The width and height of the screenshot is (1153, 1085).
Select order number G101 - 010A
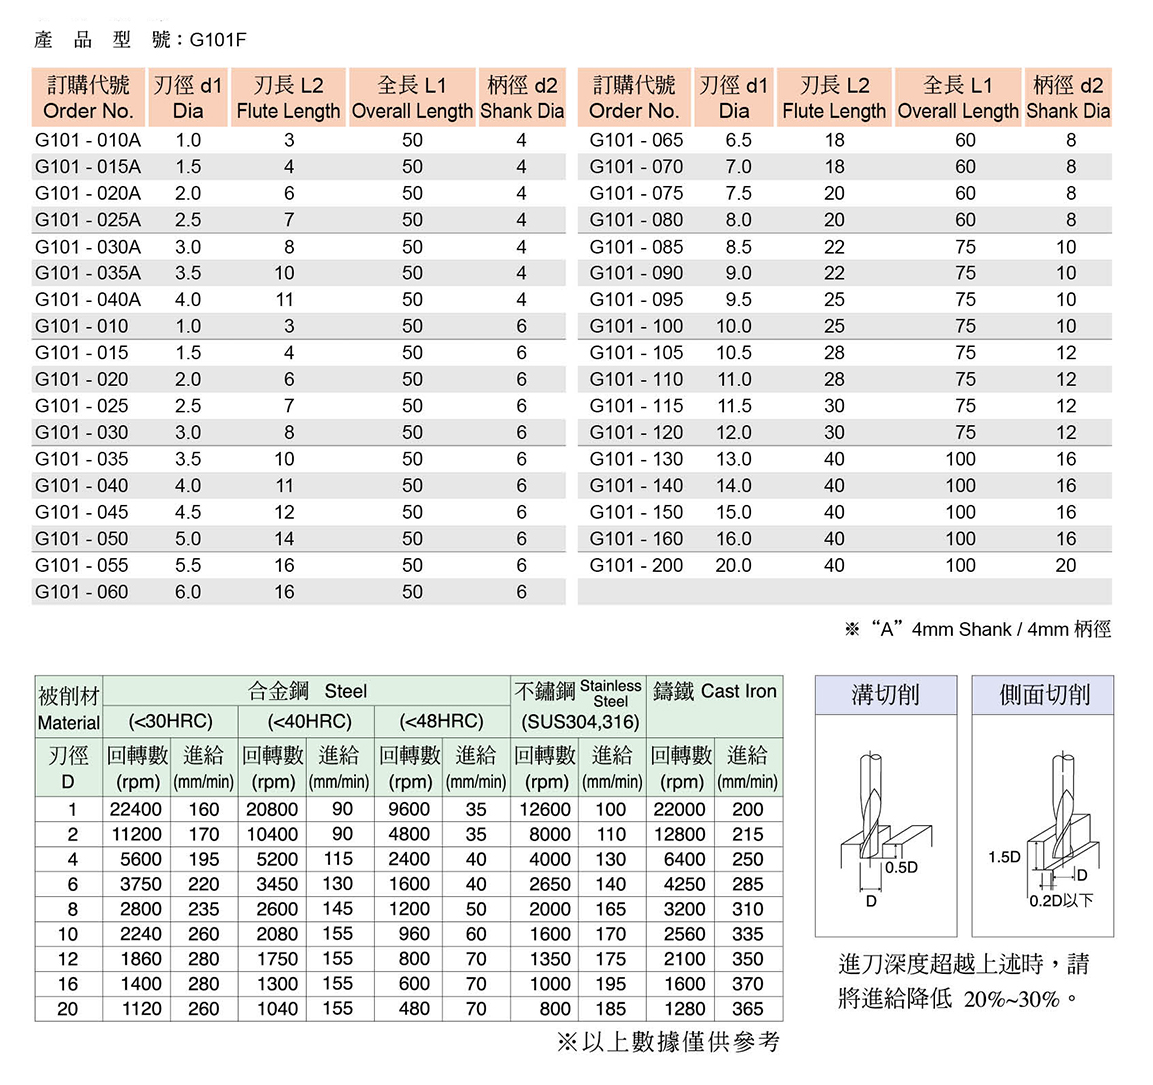pyautogui.click(x=87, y=140)
